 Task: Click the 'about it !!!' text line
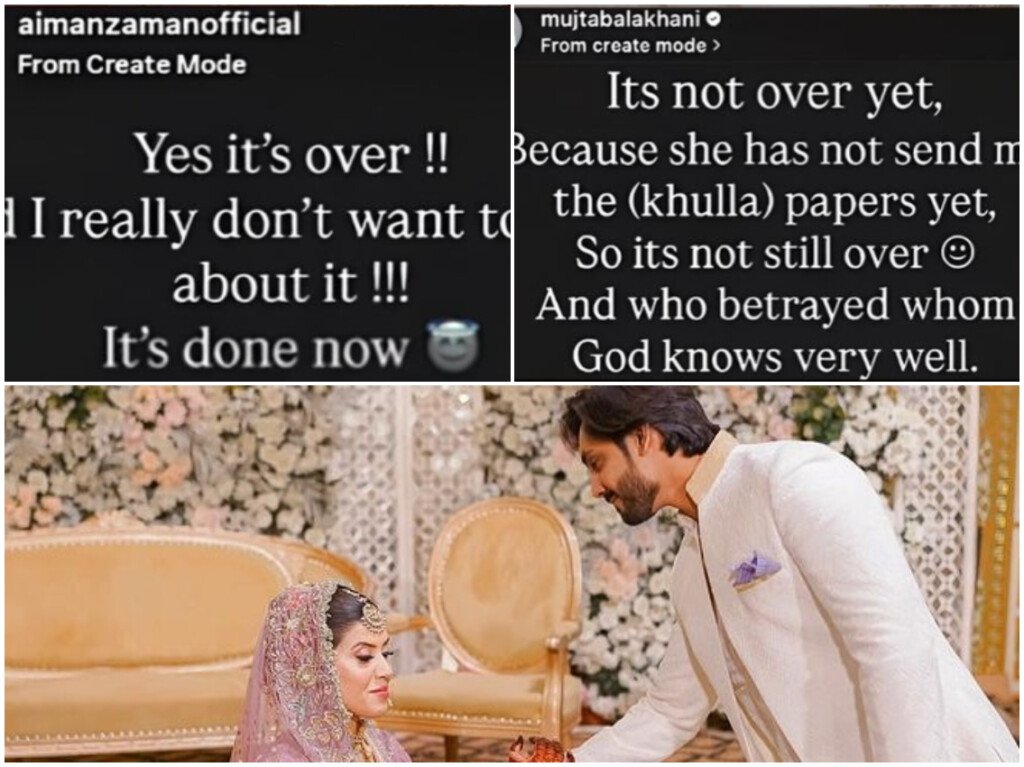(x=291, y=284)
